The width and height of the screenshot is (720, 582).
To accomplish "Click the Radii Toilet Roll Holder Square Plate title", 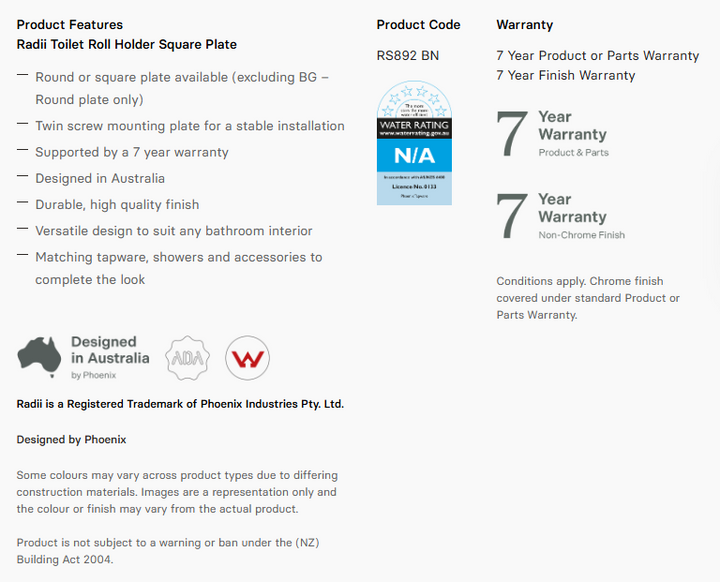I will click(x=127, y=44).
